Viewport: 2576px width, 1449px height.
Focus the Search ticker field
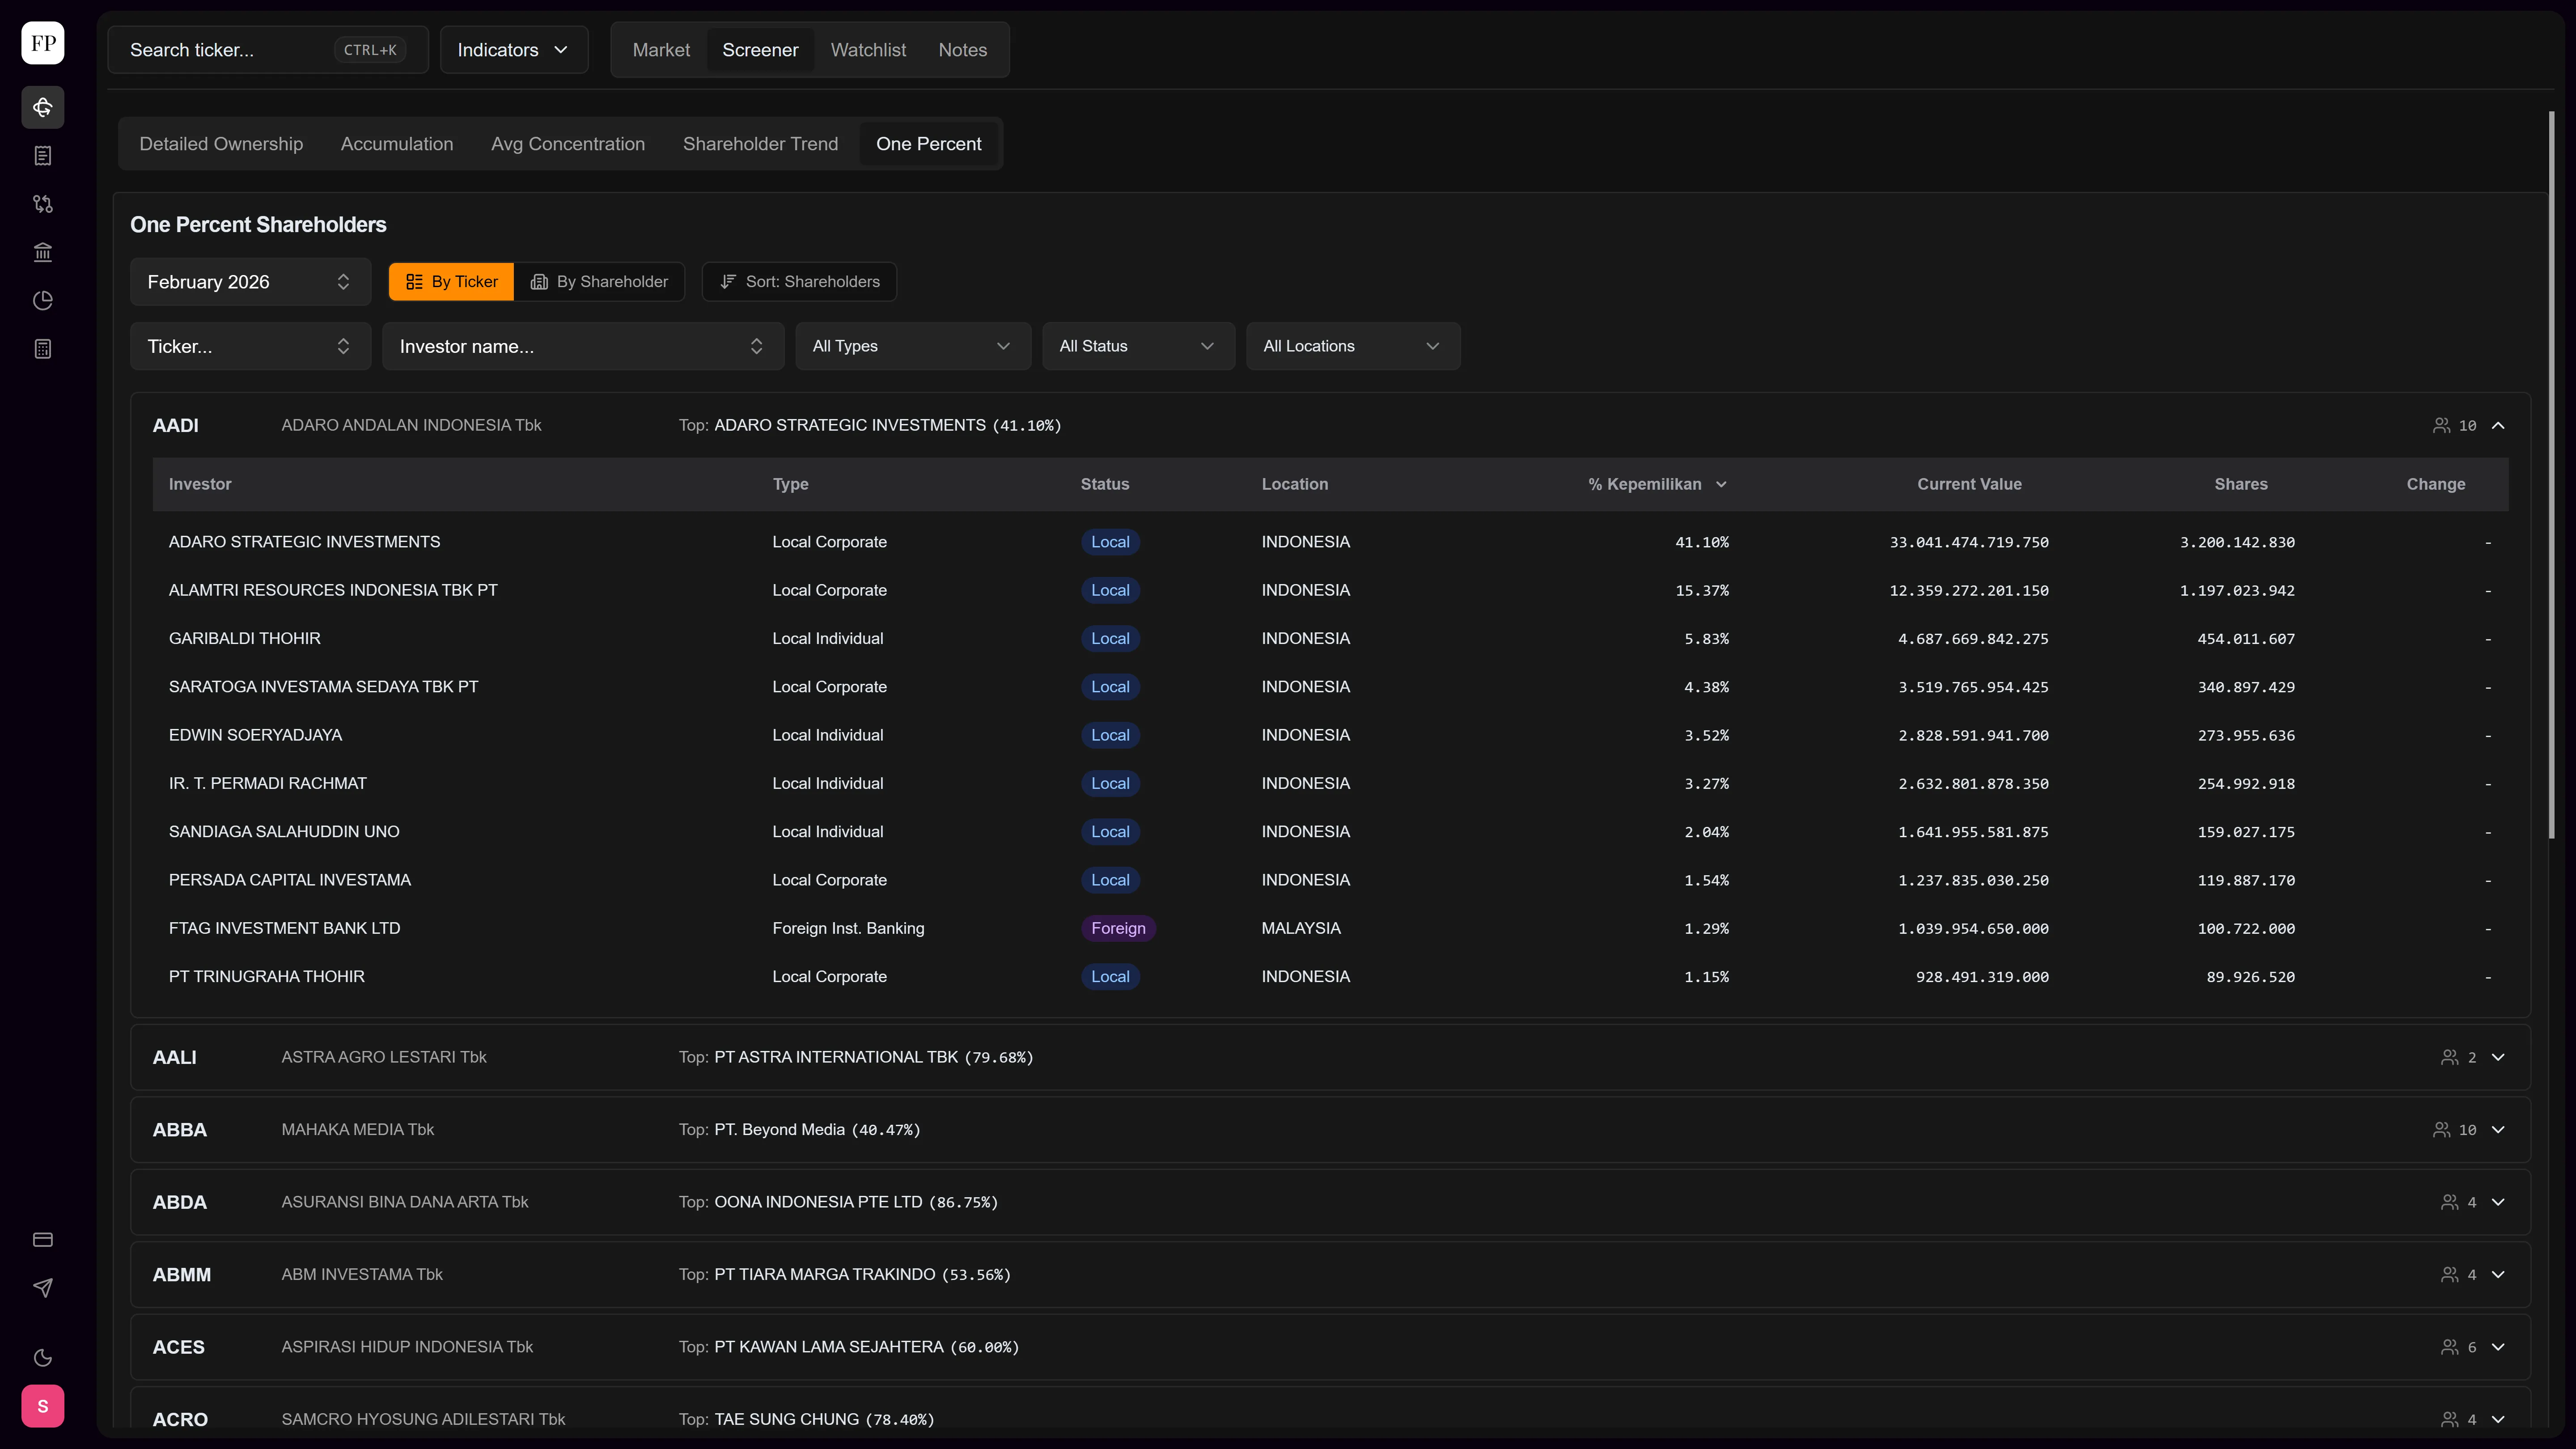(268, 50)
